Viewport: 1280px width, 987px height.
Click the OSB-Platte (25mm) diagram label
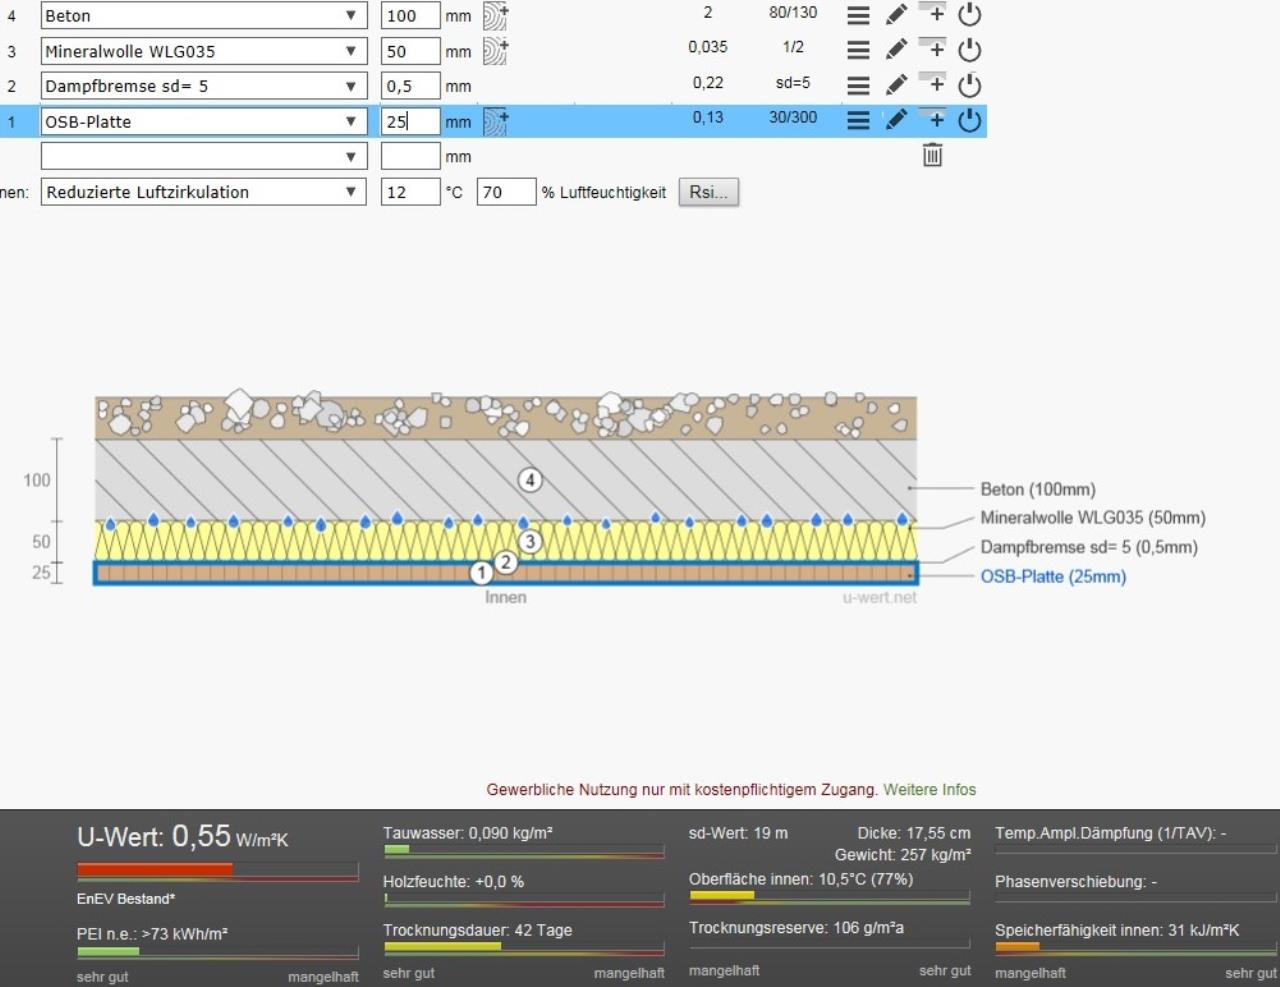tap(1053, 576)
